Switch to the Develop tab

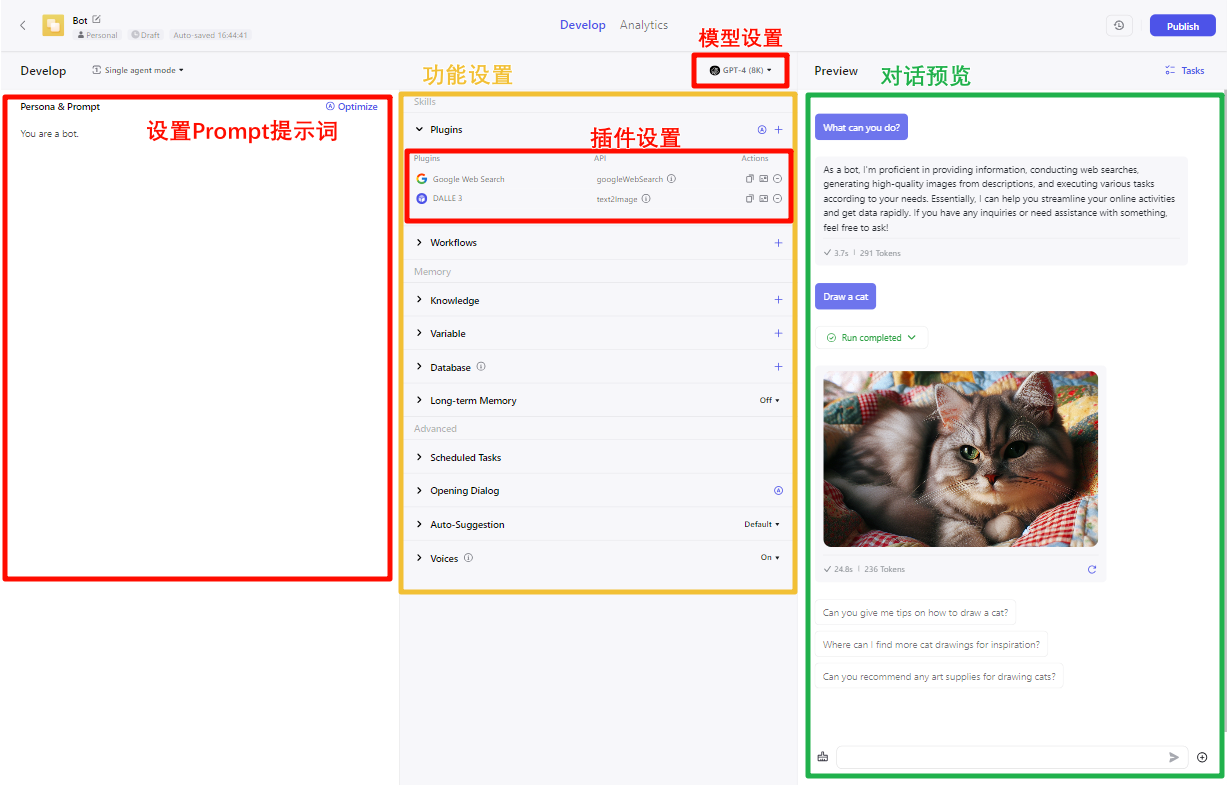582,25
